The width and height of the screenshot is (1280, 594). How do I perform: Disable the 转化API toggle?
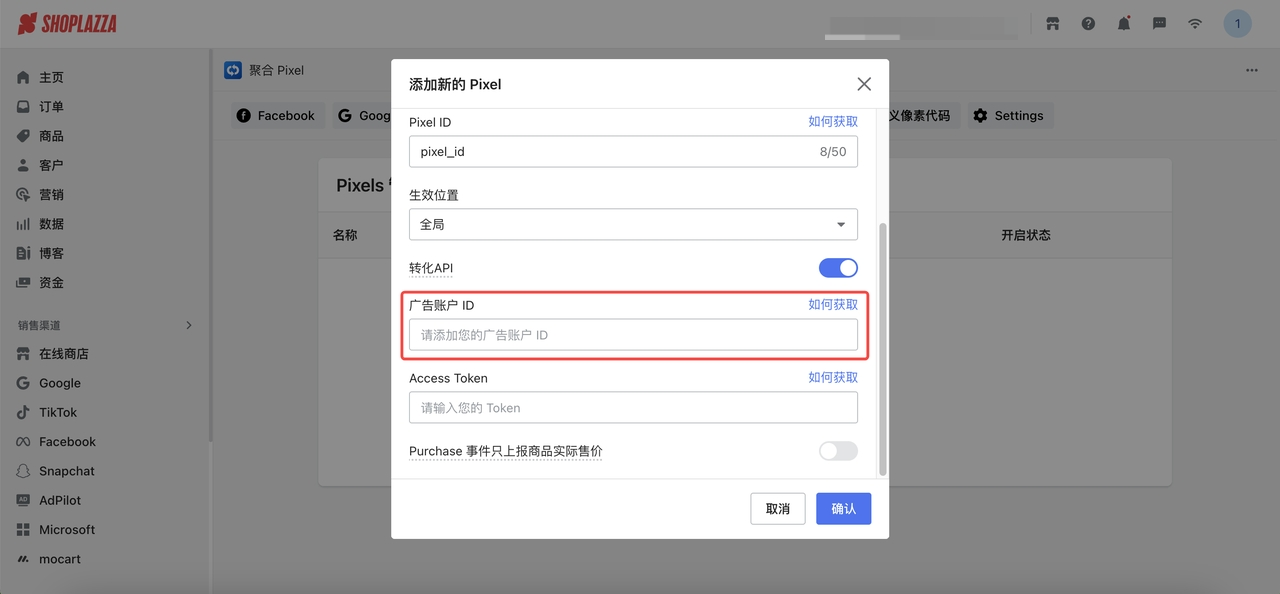click(838, 268)
